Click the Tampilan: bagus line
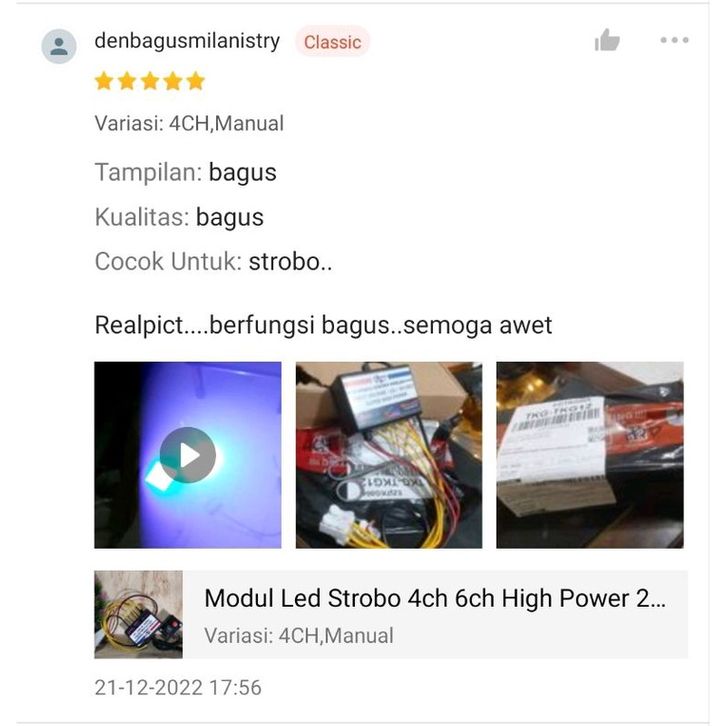Screen dimensions: 726x726 pyautogui.click(x=186, y=173)
